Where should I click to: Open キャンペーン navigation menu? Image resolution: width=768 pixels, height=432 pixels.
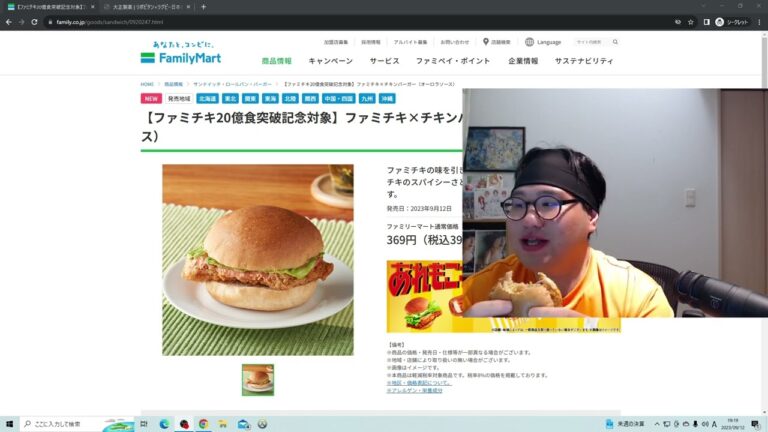tap(331, 61)
